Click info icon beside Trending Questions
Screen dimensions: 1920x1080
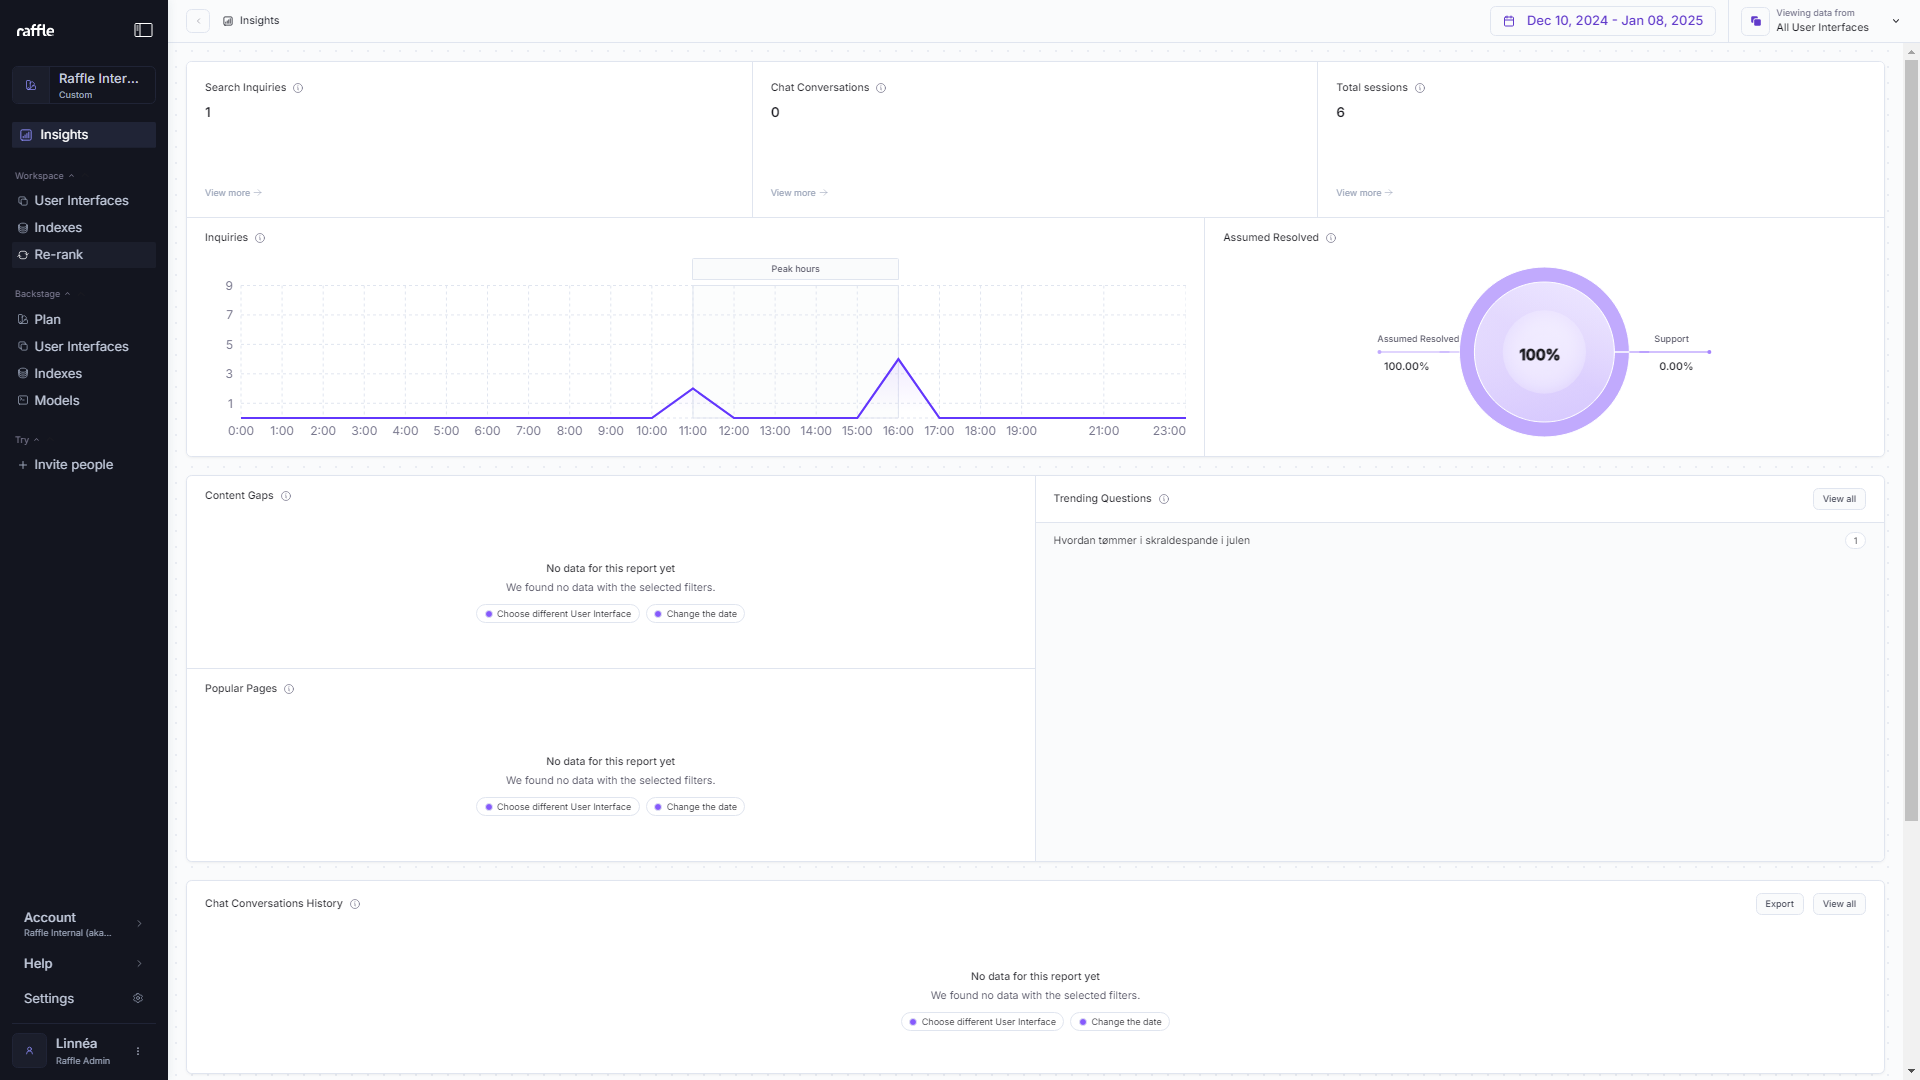(x=1164, y=499)
